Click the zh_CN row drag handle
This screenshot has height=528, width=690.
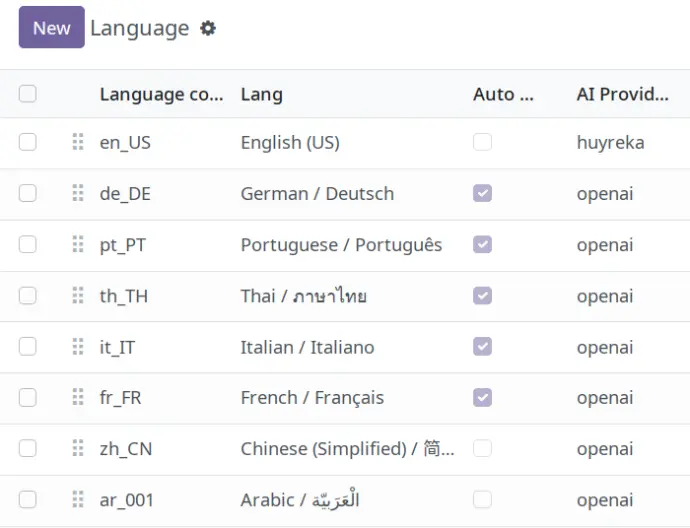point(78,448)
